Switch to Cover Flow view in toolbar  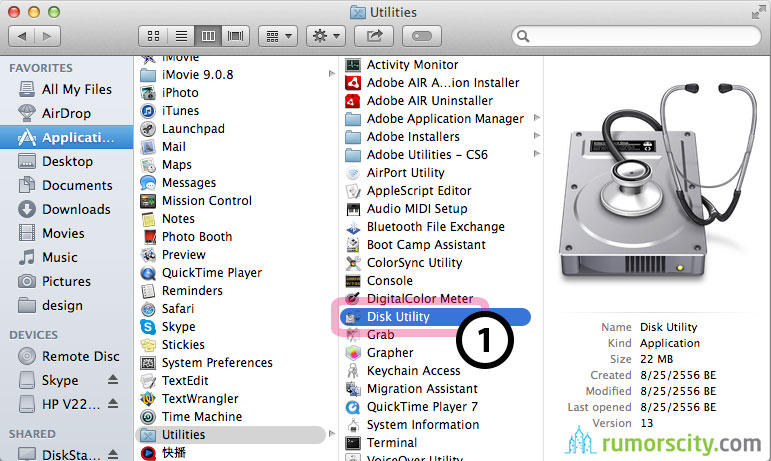(236, 36)
